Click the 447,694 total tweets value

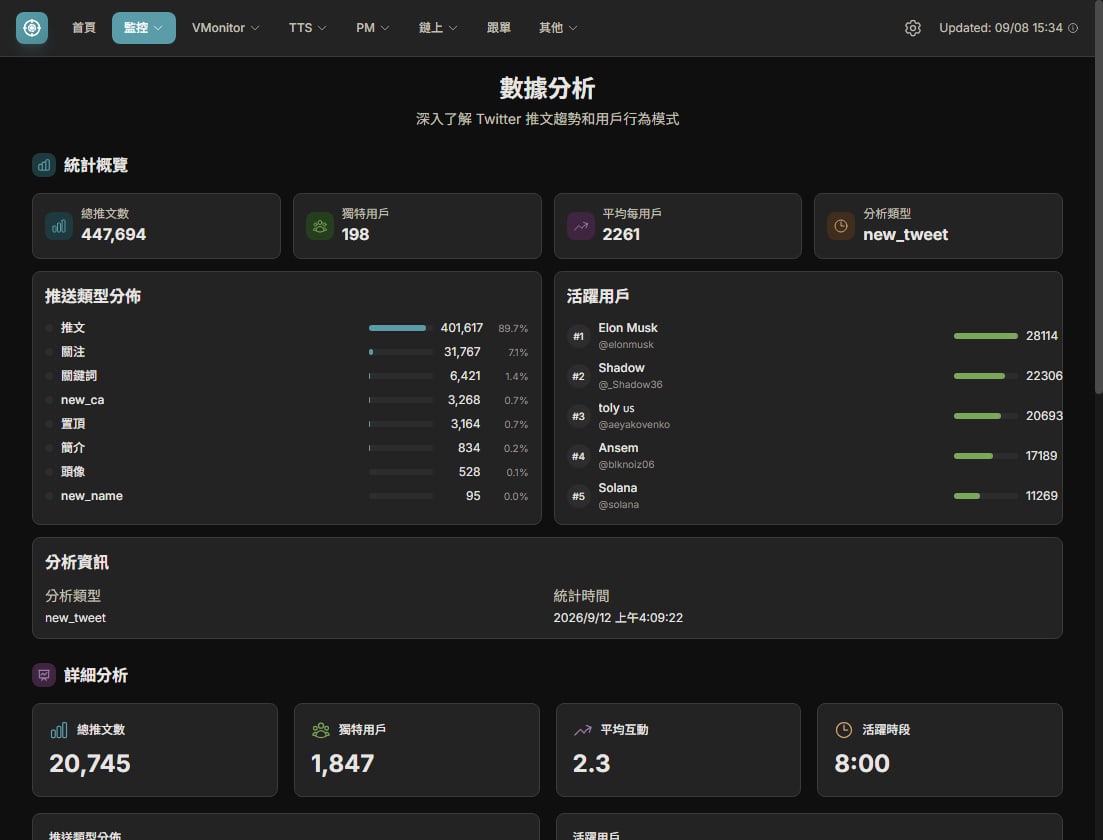pyautogui.click(x=113, y=234)
